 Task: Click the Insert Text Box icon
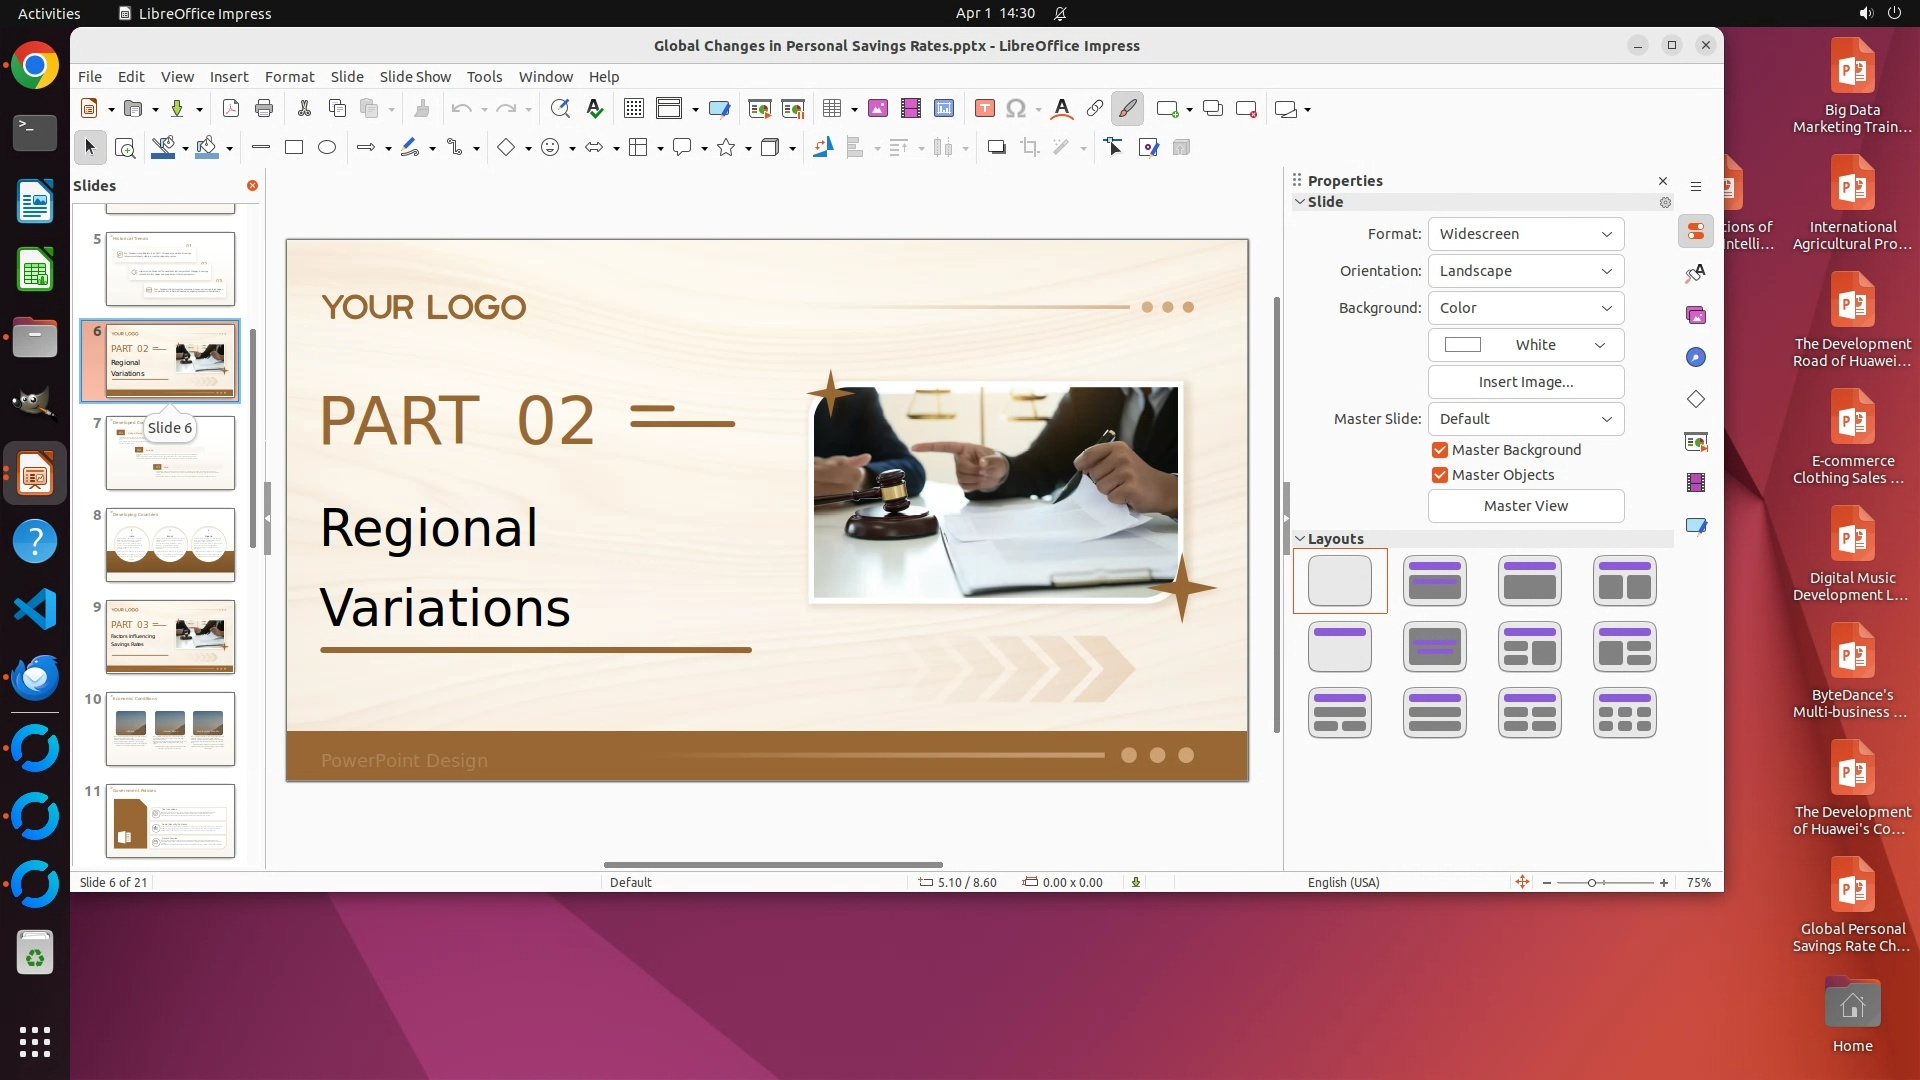pyautogui.click(x=984, y=109)
